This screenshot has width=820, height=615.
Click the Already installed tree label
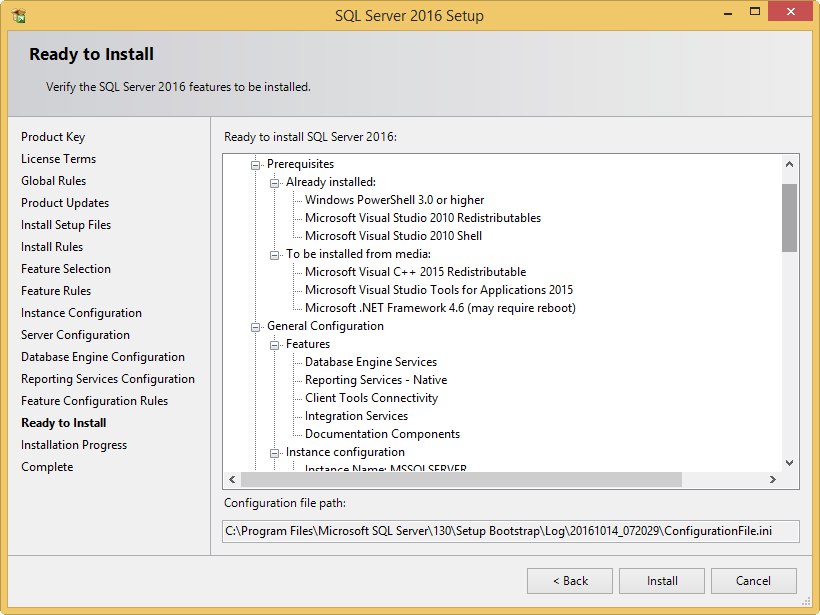pos(331,182)
